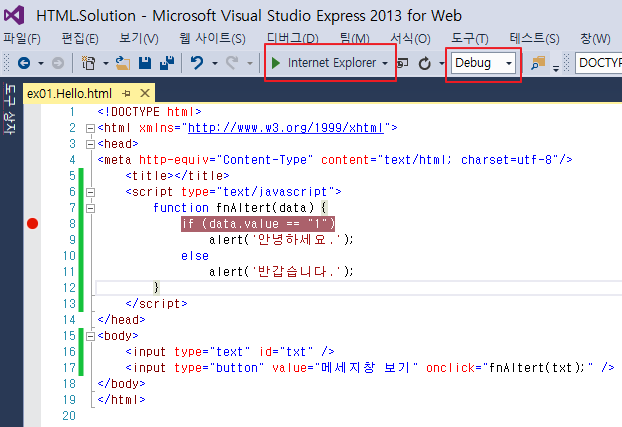Click the </head> closing tag on line 14
The height and width of the screenshot is (427, 622).
(121, 319)
